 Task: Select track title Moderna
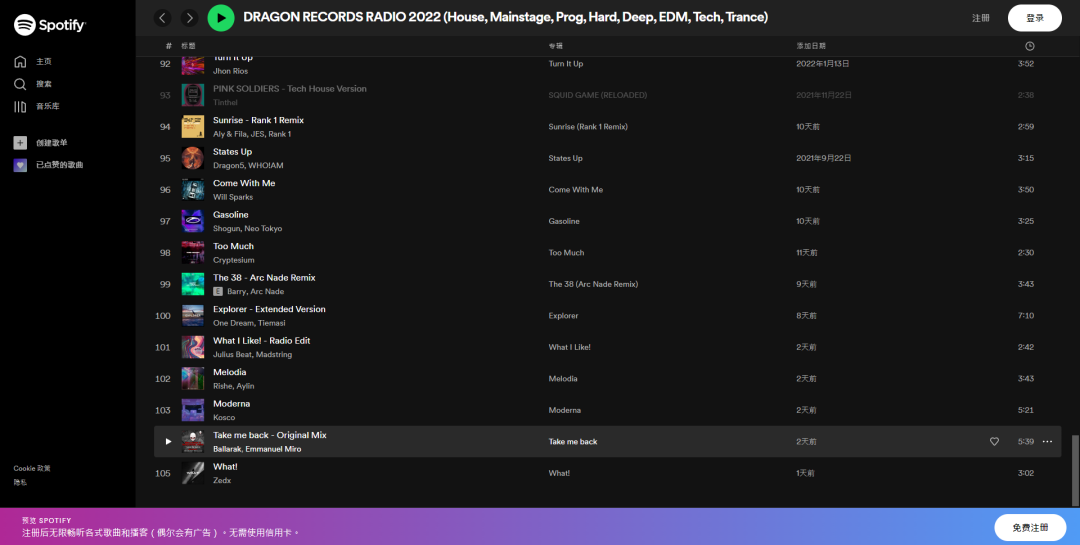(x=231, y=404)
